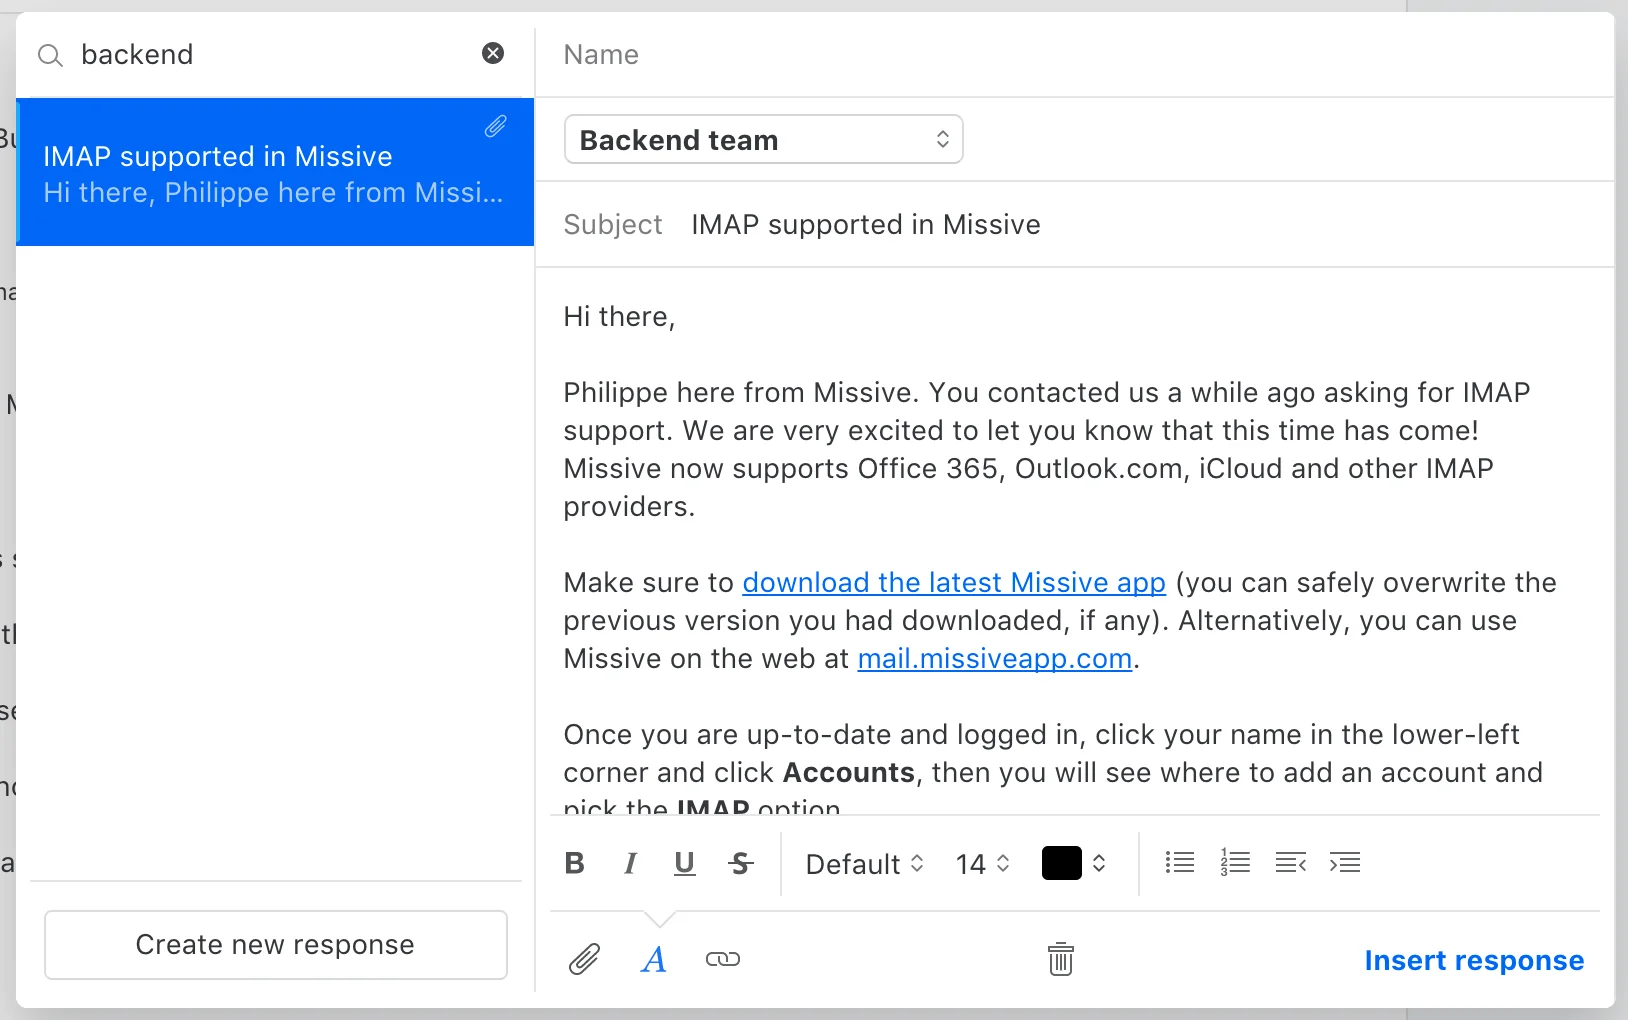Increase indent of text
Image resolution: width=1628 pixels, height=1020 pixels.
click(1345, 862)
